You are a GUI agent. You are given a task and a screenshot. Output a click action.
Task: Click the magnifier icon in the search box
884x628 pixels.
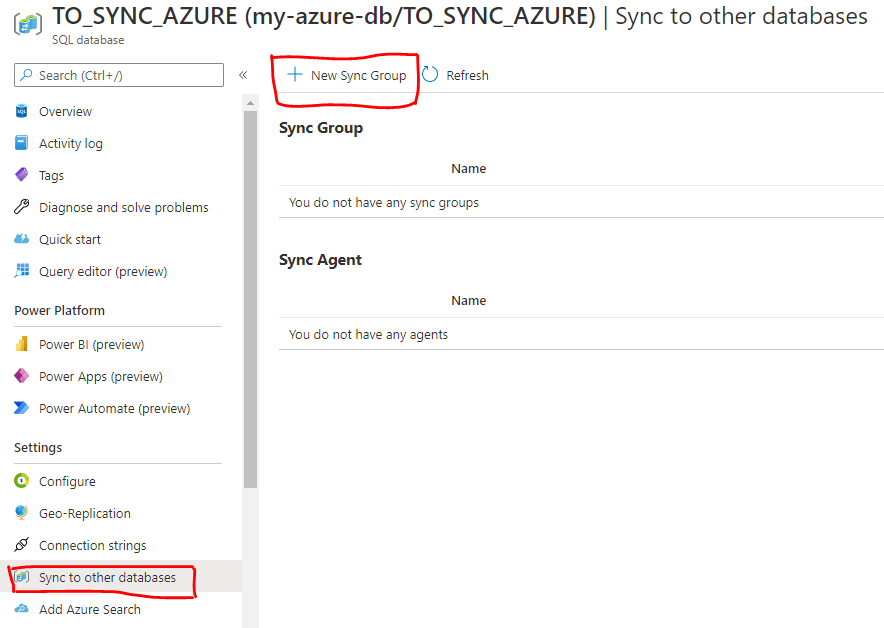point(26,75)
